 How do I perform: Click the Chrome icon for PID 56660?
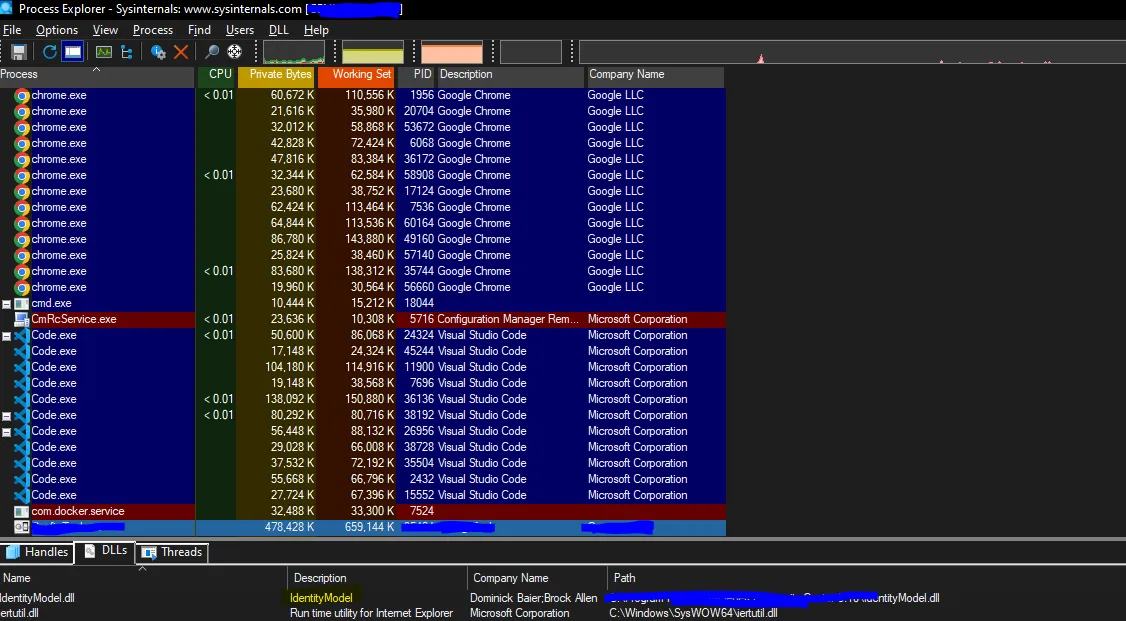click(x=22, y=287)
